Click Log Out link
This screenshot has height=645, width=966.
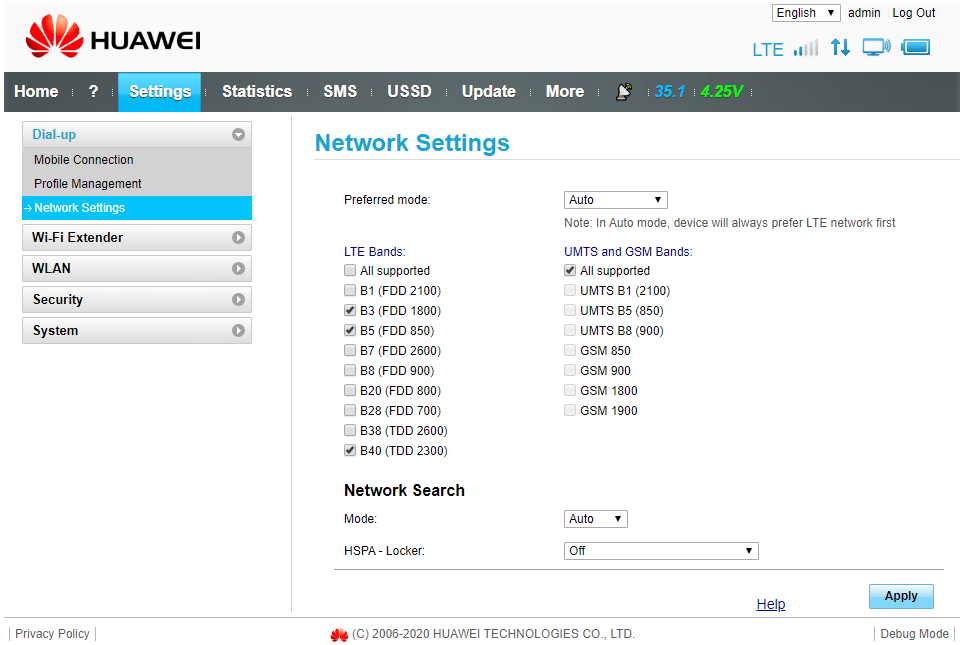click(x=914, y=13)
